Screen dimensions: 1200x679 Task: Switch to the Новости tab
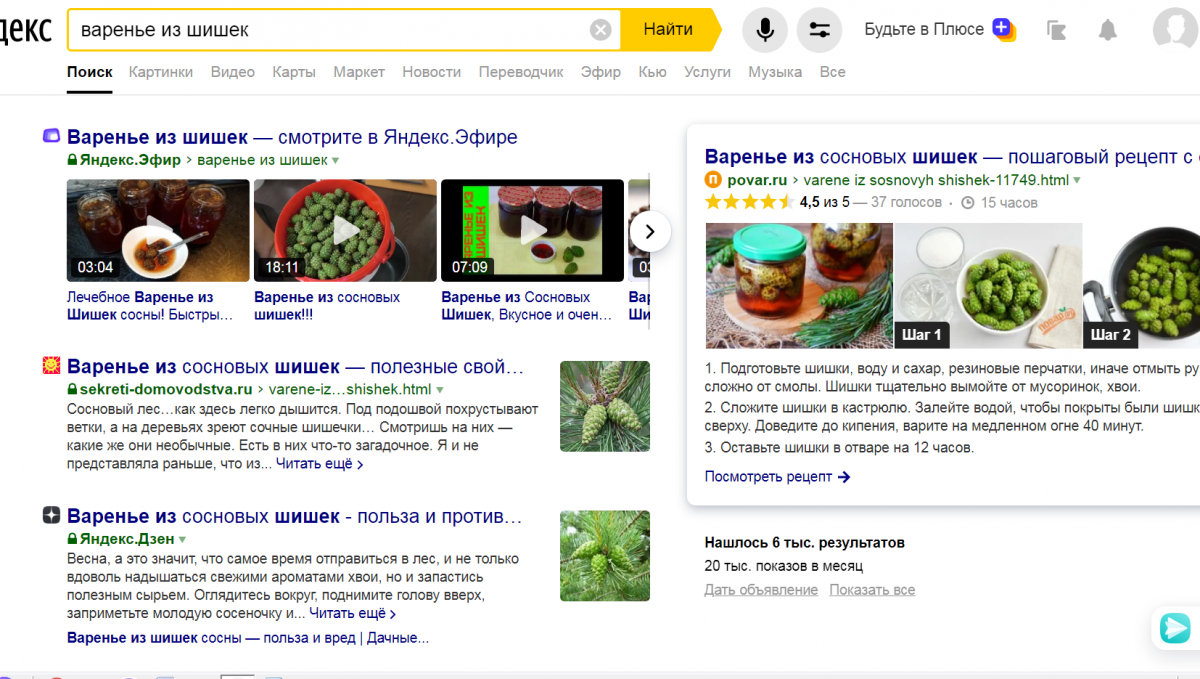[431, 72]
